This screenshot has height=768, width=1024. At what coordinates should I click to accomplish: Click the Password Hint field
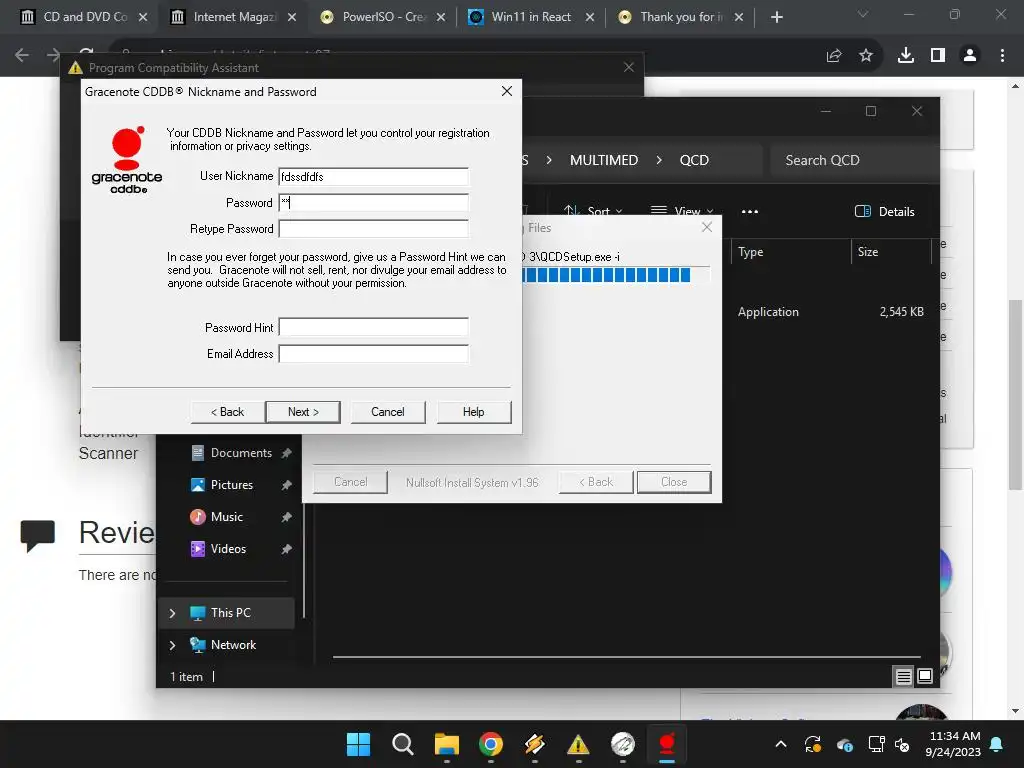point(374,327)
